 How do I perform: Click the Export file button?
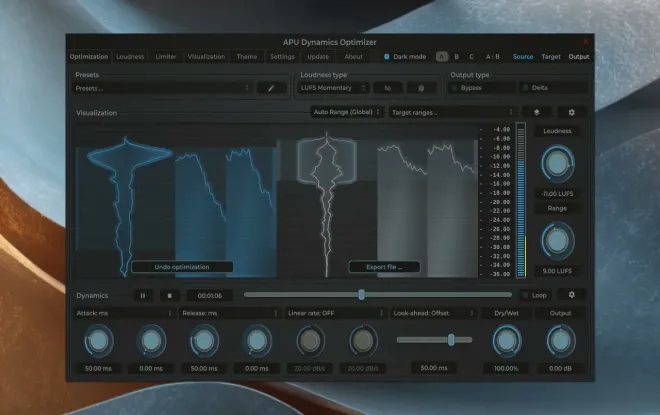(x=384, y=267)
